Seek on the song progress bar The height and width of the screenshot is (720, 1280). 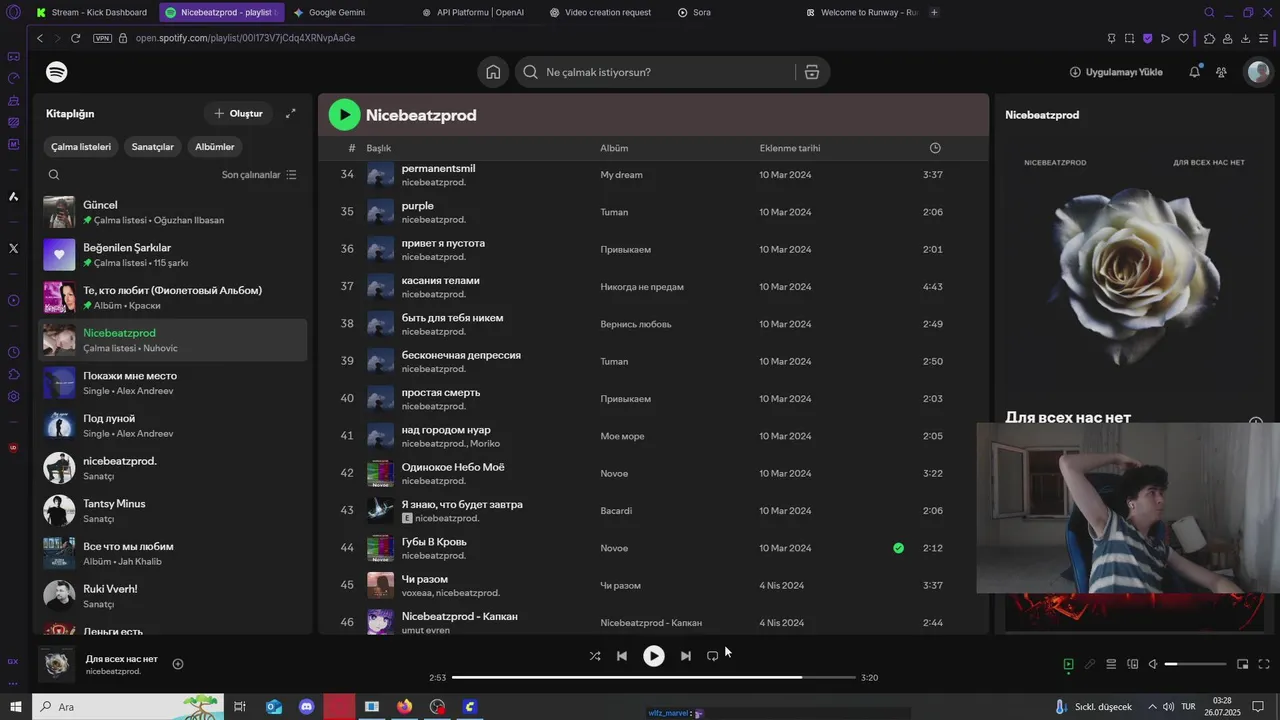point(654,677)
